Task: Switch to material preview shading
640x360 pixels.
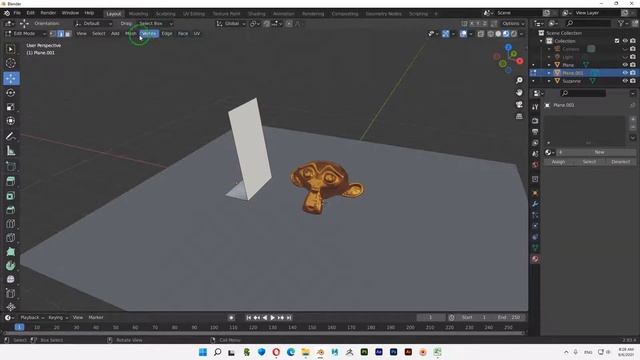Action: pos(506,34)
